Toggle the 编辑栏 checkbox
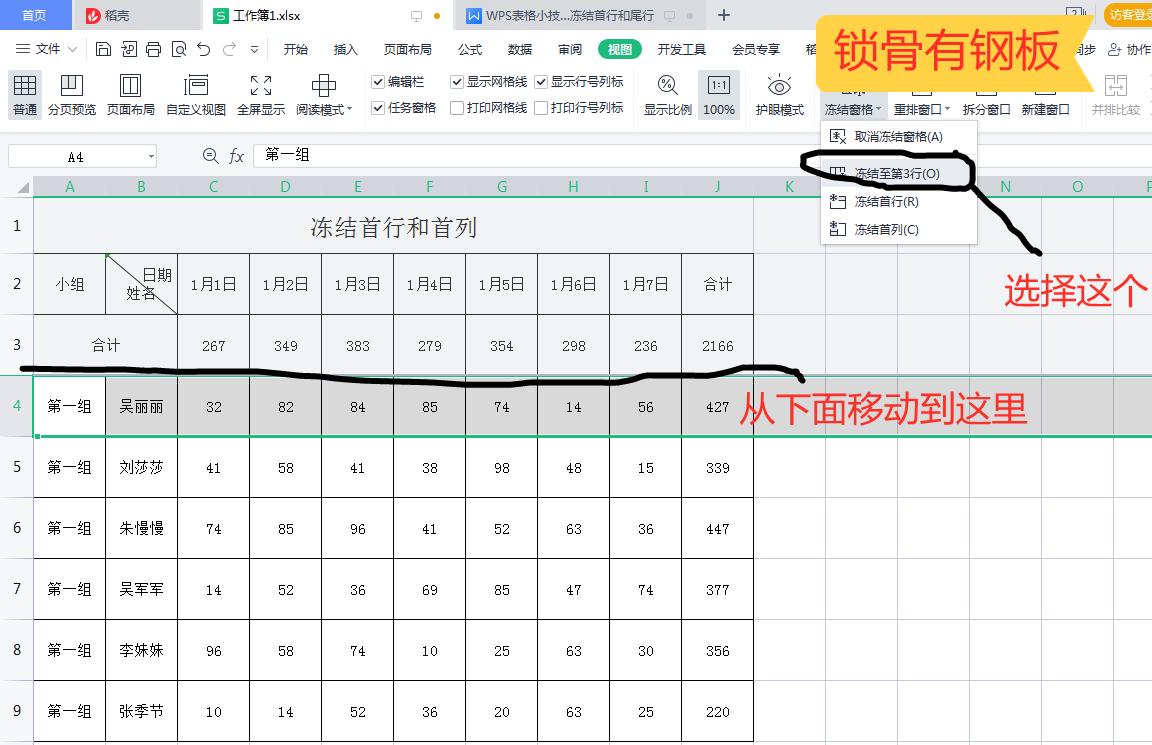1152x745 pixels. pyautogui.click(x=378, y=82)
